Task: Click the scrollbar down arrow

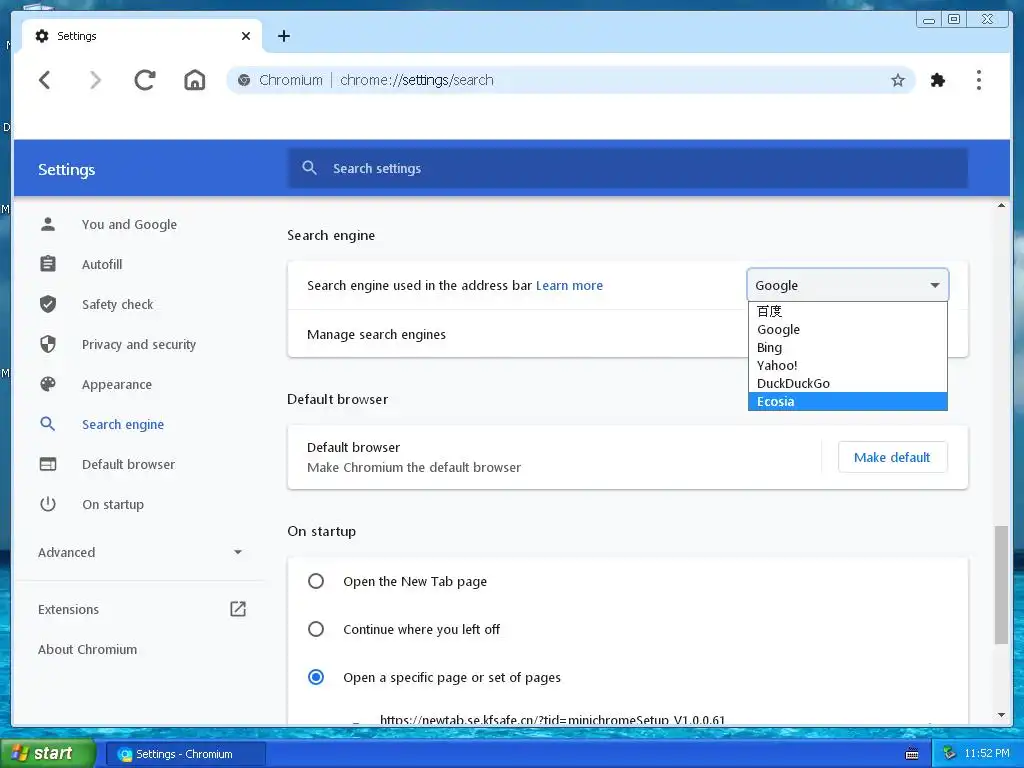Action: (1001, 715)
